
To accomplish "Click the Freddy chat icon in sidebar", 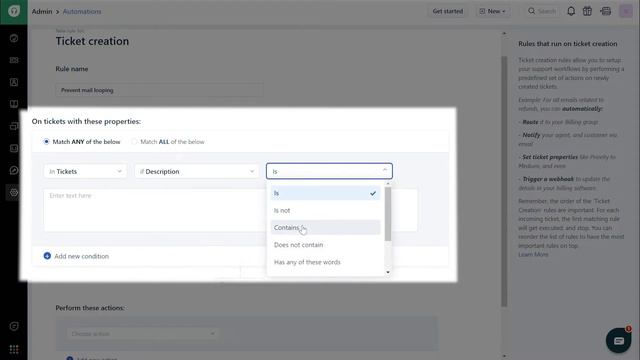I will 14,326.
